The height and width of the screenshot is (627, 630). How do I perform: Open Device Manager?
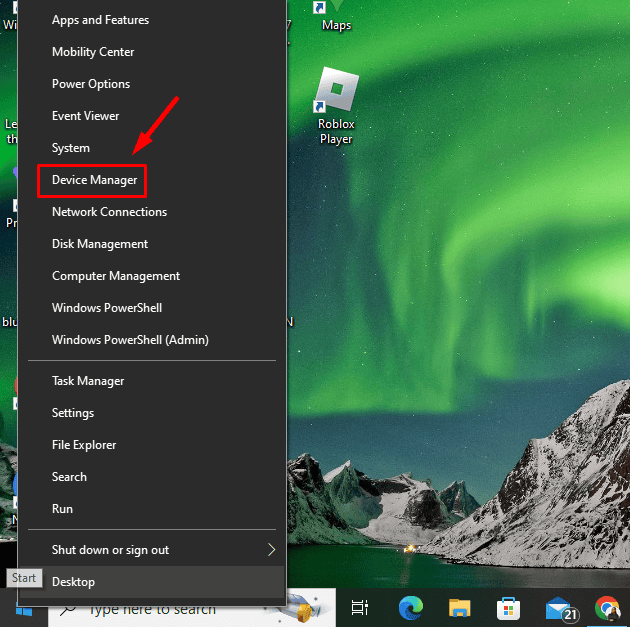point(152,180)
